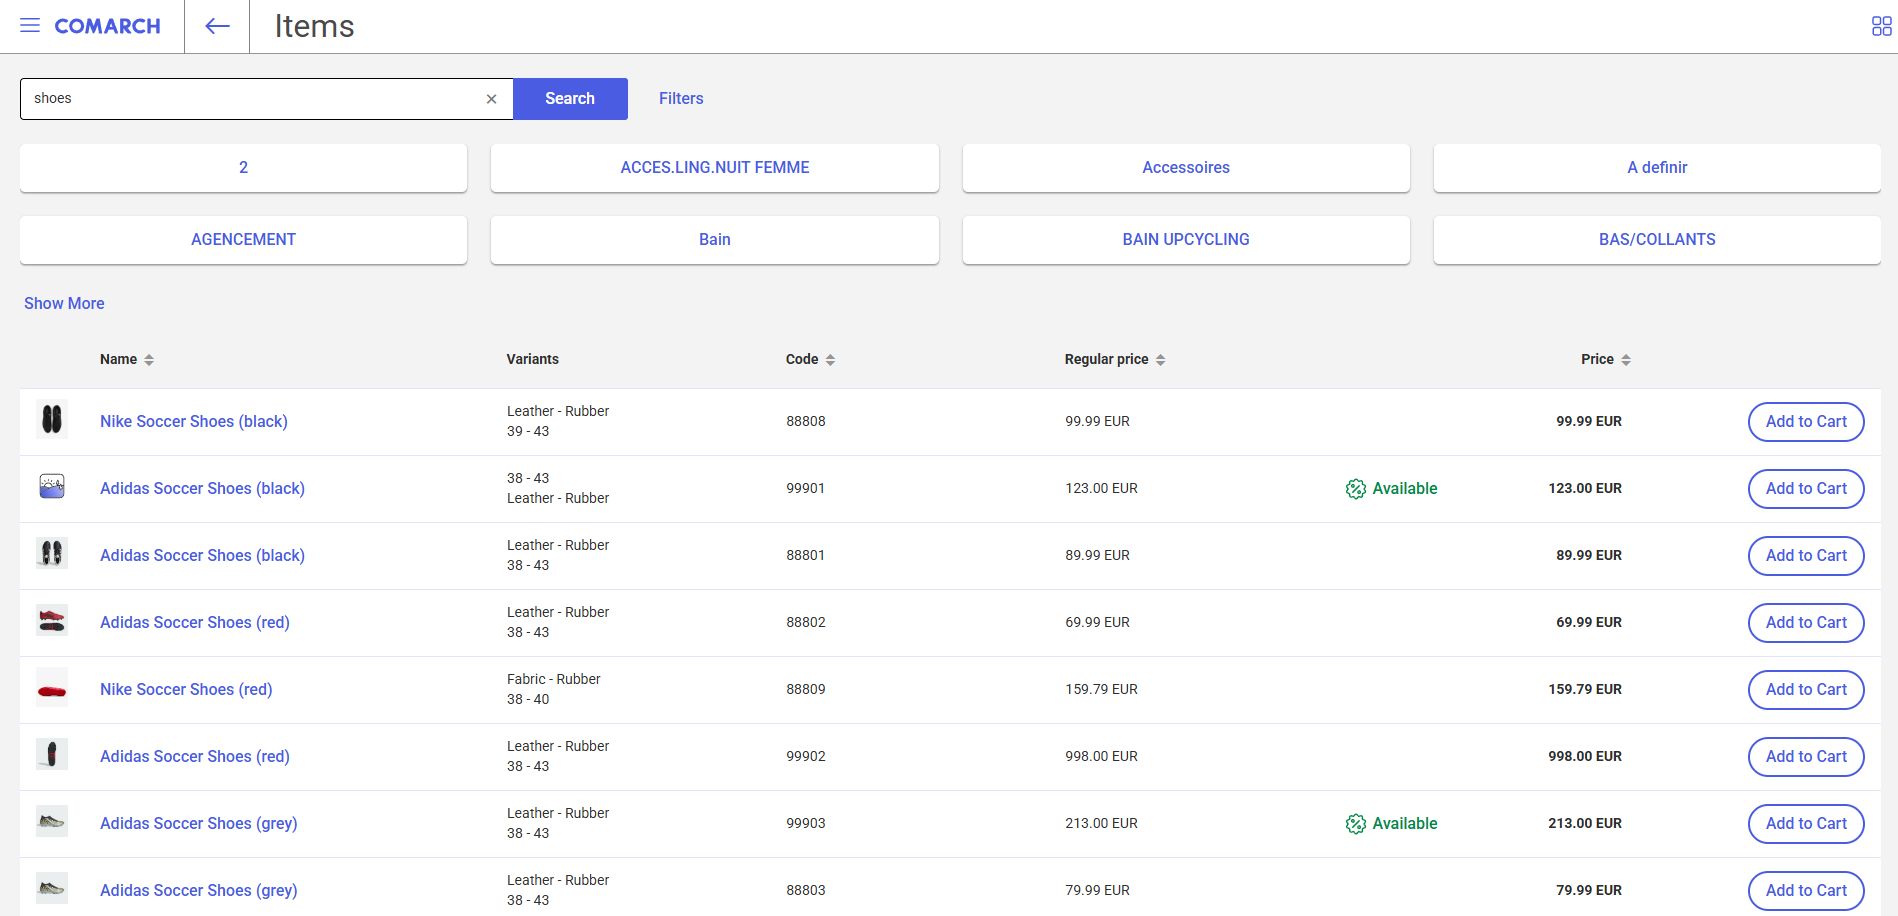Add item 99903 to cart
1898x916 pixels.
1806,823
